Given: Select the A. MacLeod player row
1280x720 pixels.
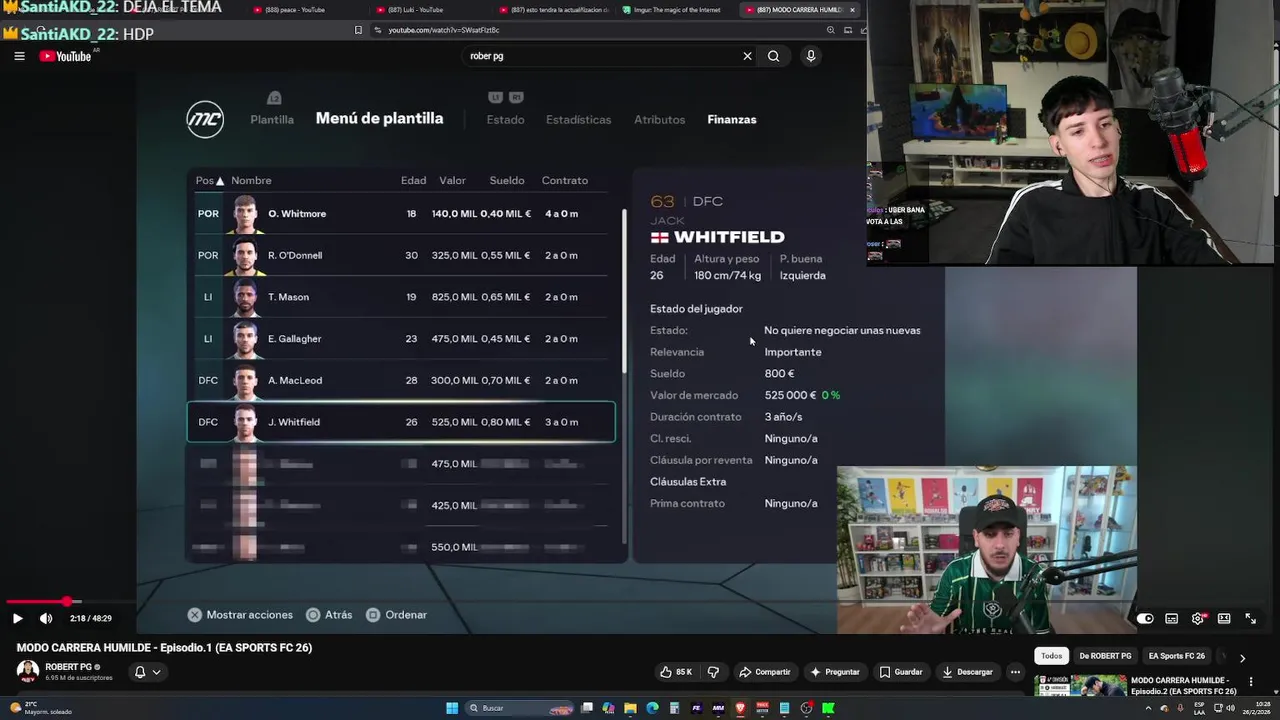Looking at the screenshot, I should (x=401, y=380).
